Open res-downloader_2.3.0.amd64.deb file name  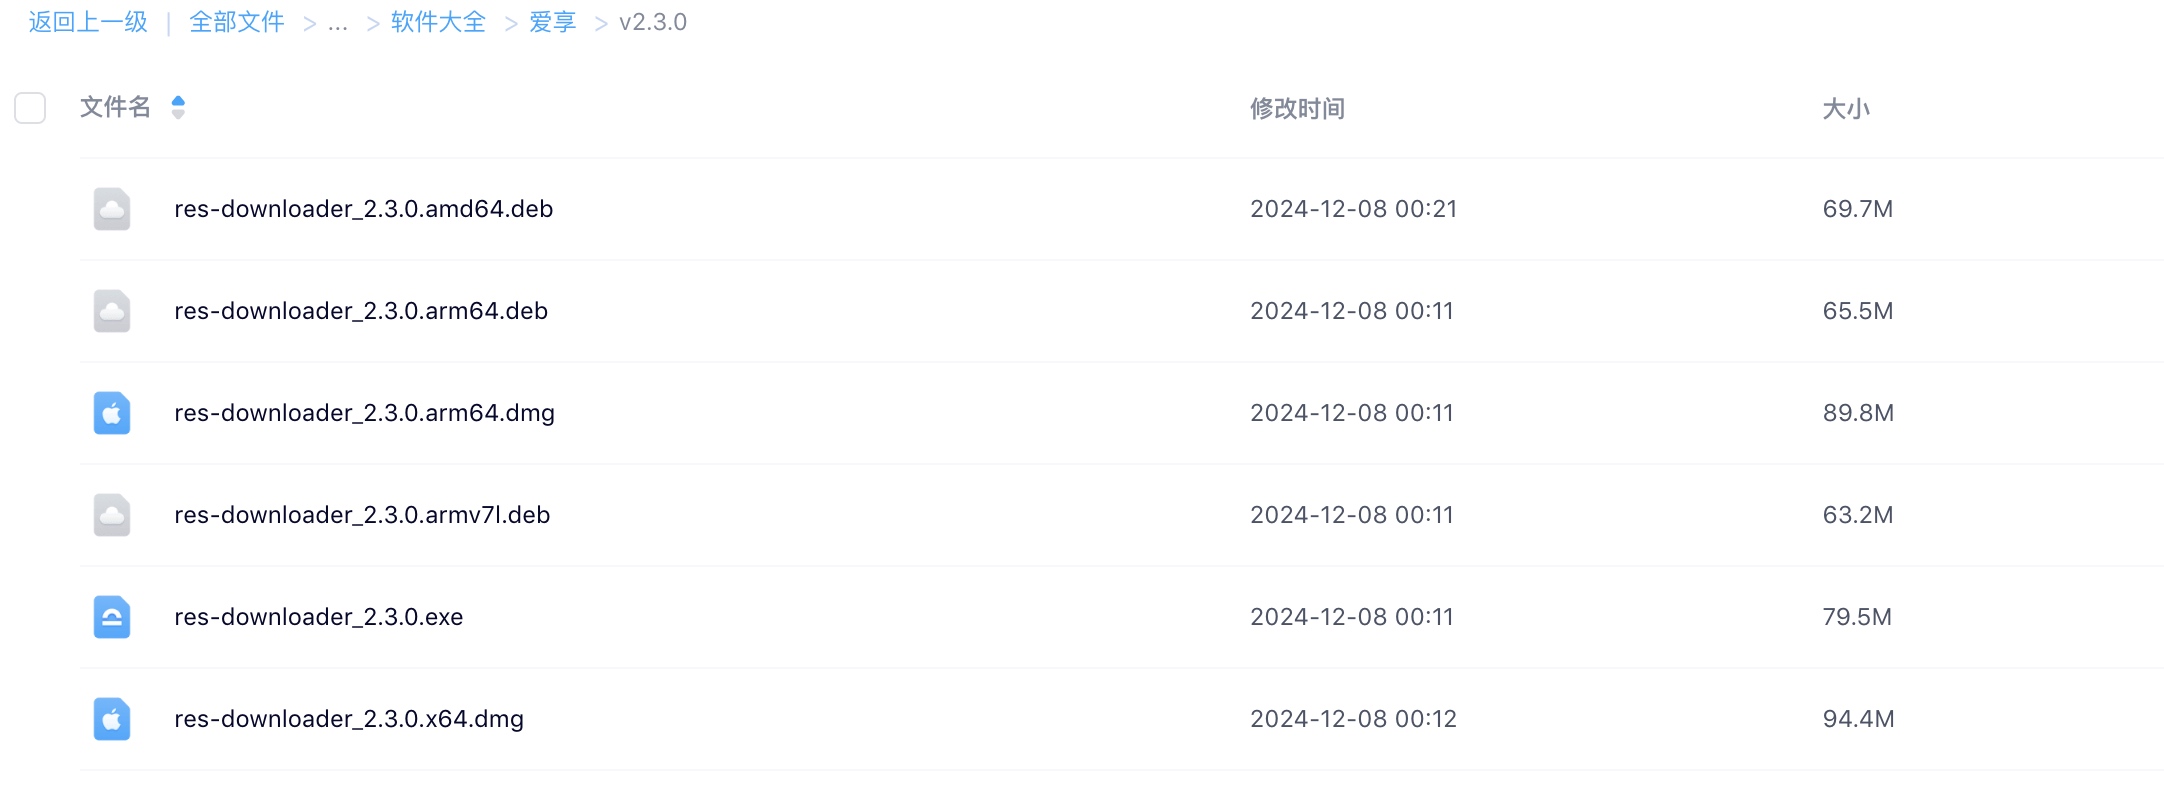pyautogui.click(x=364, y=209)
